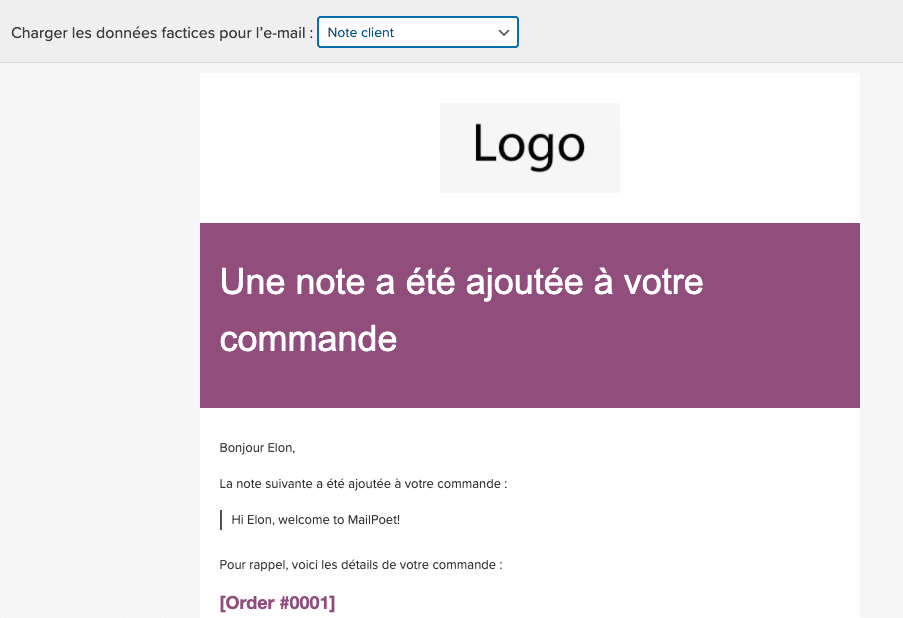This screenshot has height=618, width=903.
Task: Click the heading line "Une note a été ajoutée"
Action: point(461,282)
